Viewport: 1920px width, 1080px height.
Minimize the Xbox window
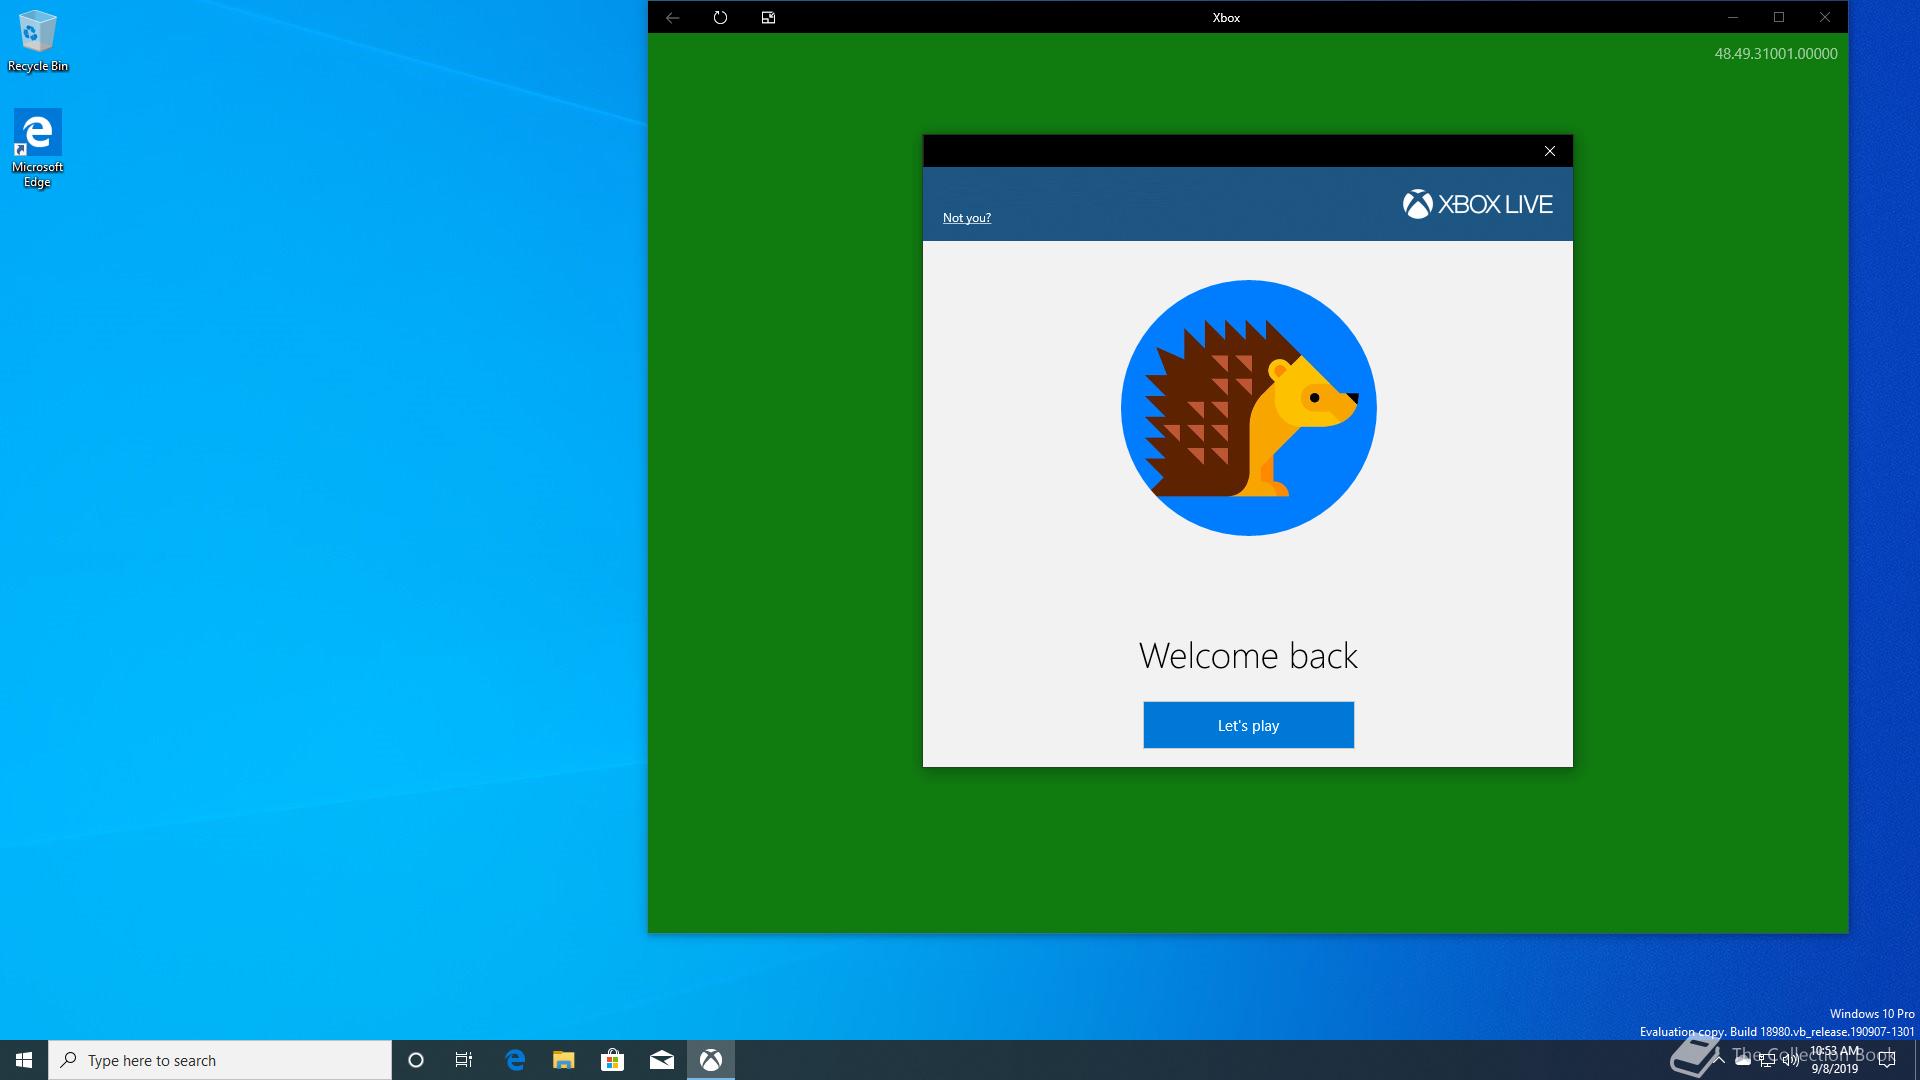1733,17
